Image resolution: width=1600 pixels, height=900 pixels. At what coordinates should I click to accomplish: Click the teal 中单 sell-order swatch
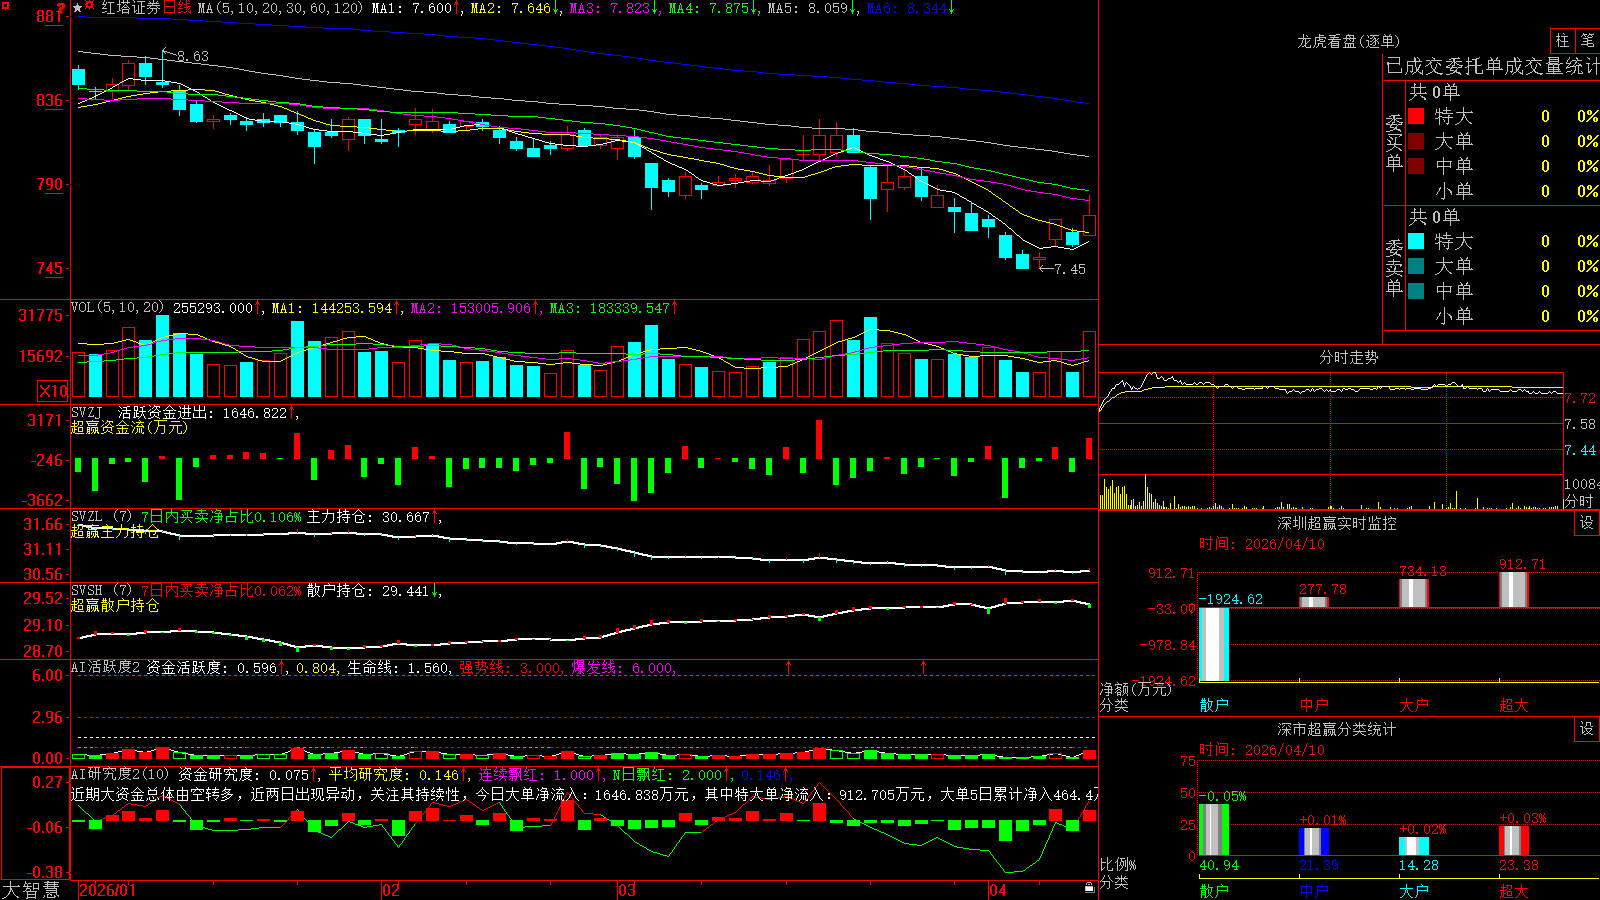pyautogui.click(x=1416, y=290)
